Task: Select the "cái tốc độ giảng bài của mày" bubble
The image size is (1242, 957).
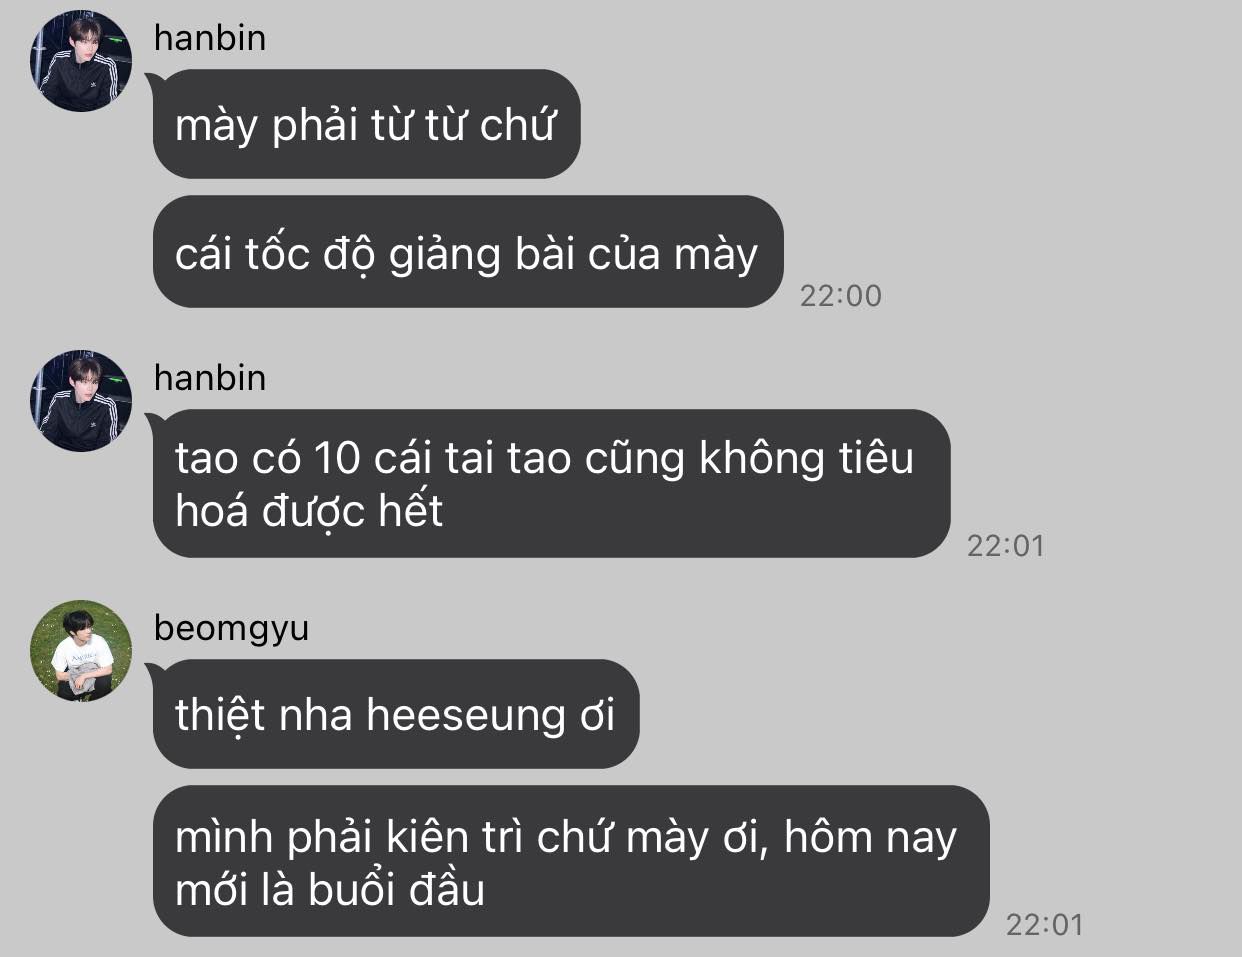Action: click(x=467, y=252)
